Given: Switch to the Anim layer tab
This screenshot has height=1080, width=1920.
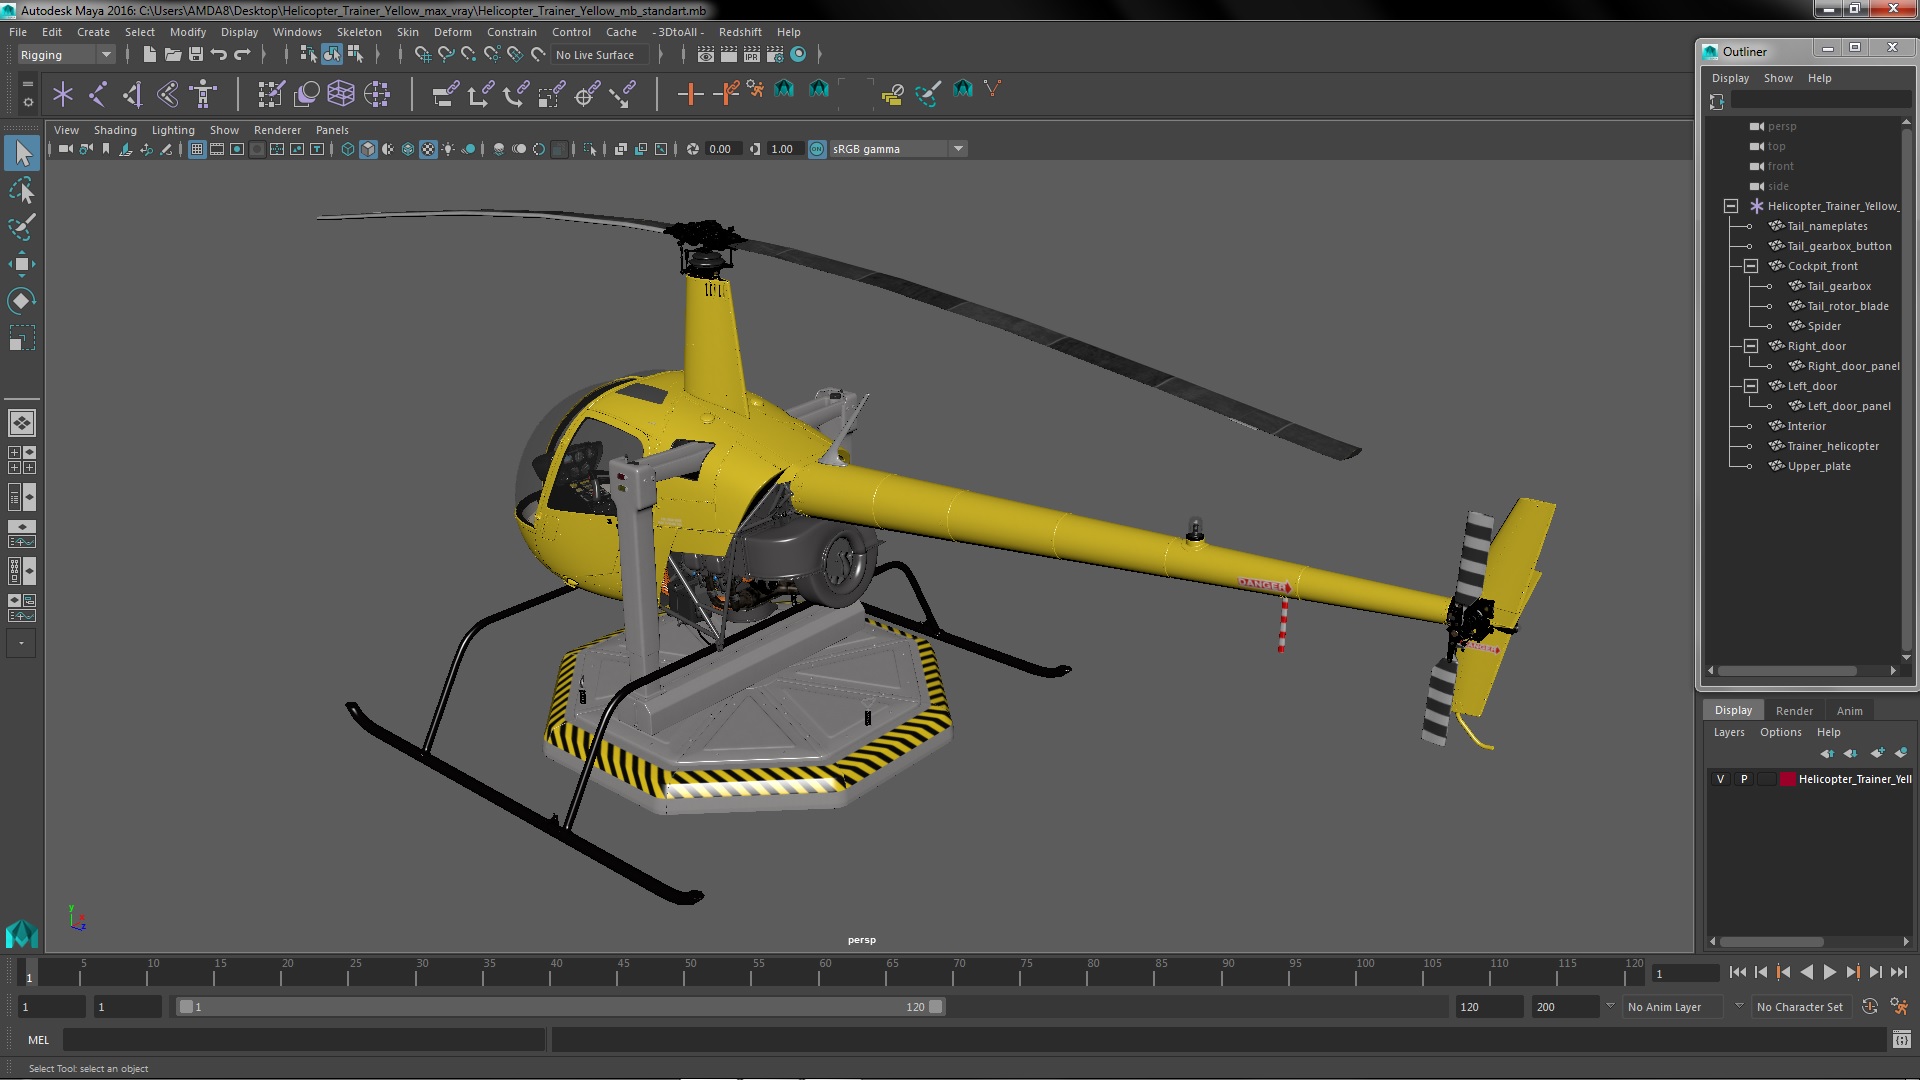Looking at the screenshot, I should (1849, 711).
